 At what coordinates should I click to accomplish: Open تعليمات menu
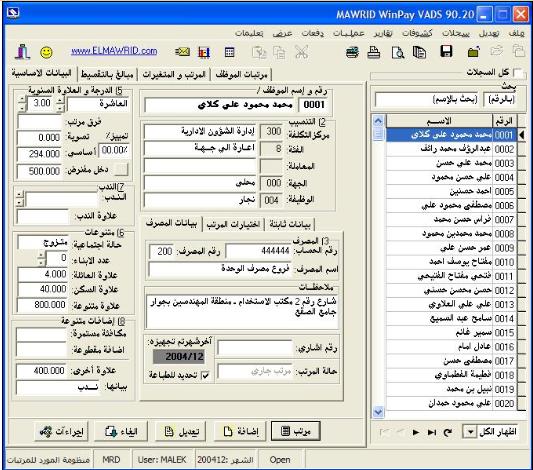(249, 33)
